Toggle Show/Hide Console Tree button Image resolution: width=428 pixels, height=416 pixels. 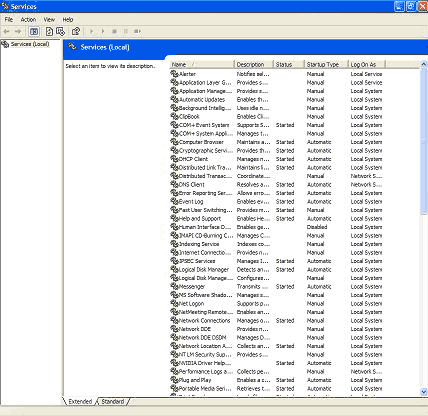(34, 31)
